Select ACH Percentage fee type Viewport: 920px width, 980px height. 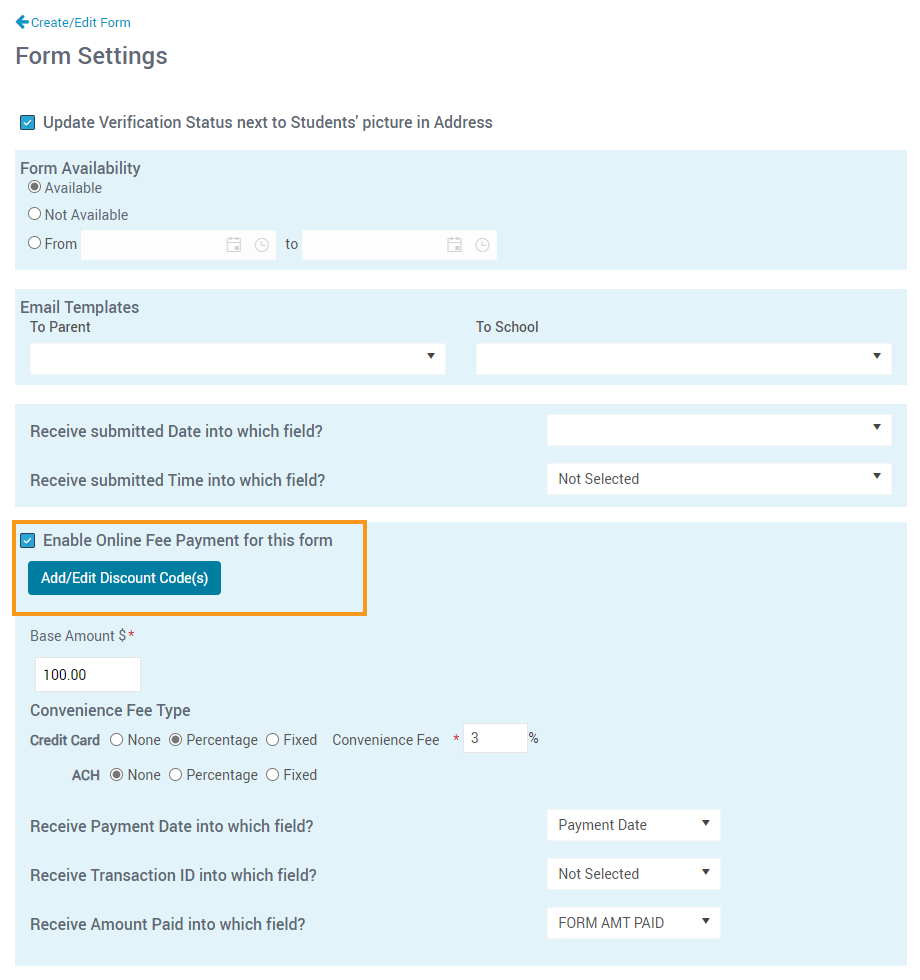[176, 775]
